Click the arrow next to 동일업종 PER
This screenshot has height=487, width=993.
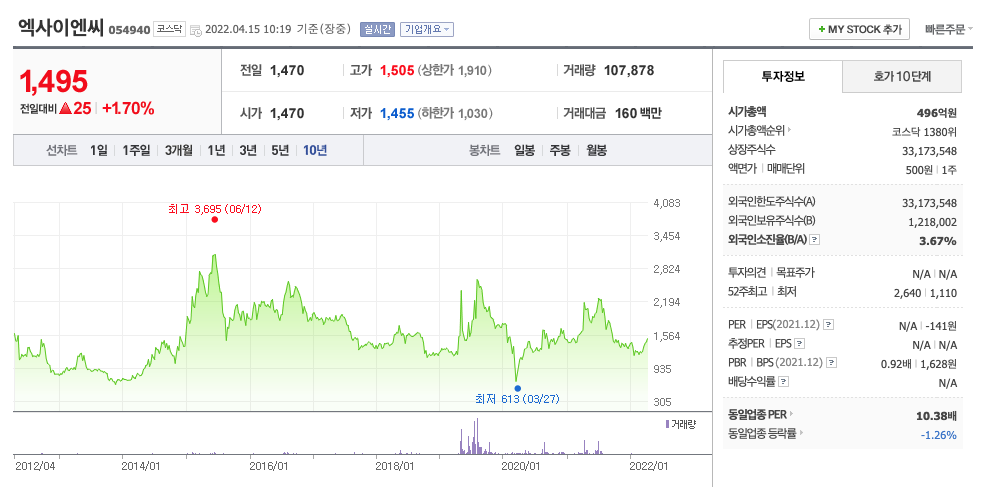coord(791,415)
